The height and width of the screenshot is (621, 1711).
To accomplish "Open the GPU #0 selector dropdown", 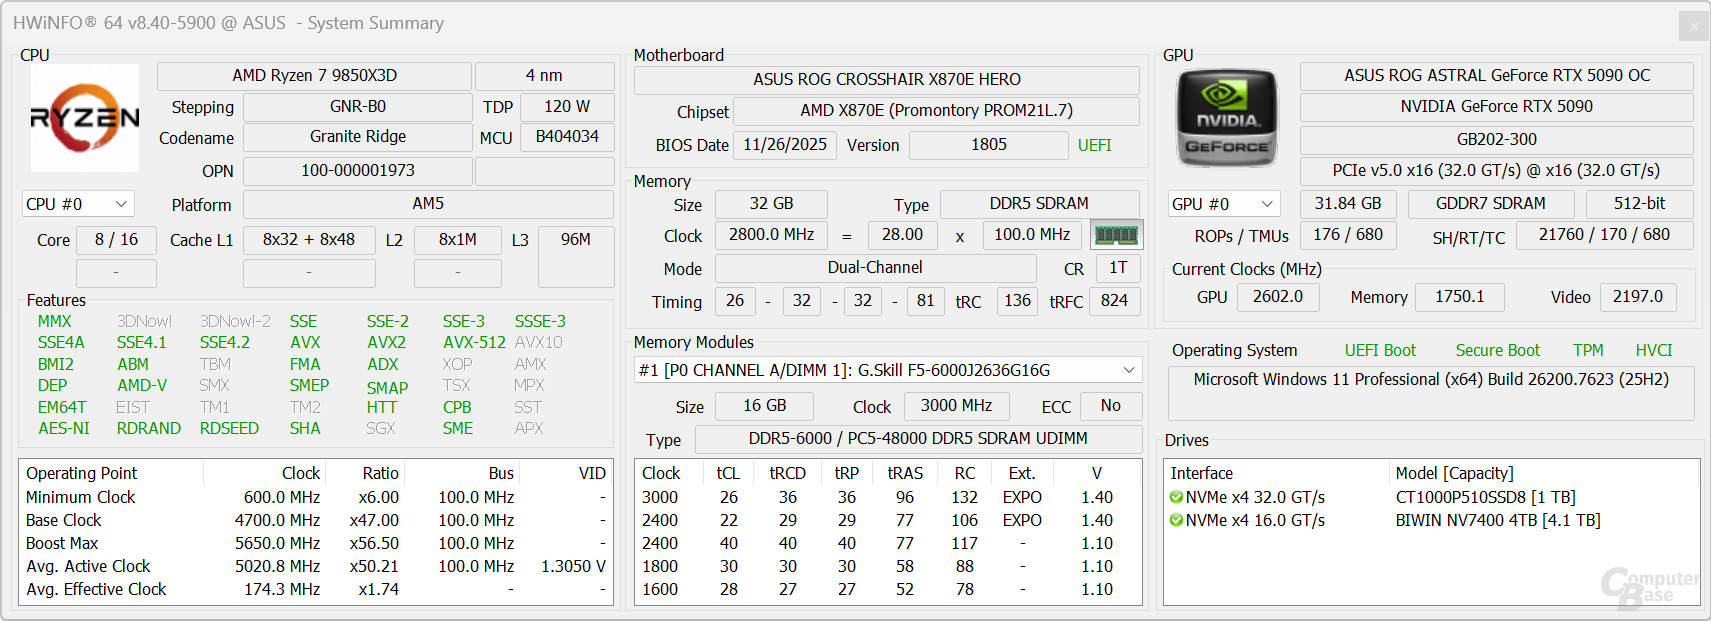I will (x=1224, y=204).
